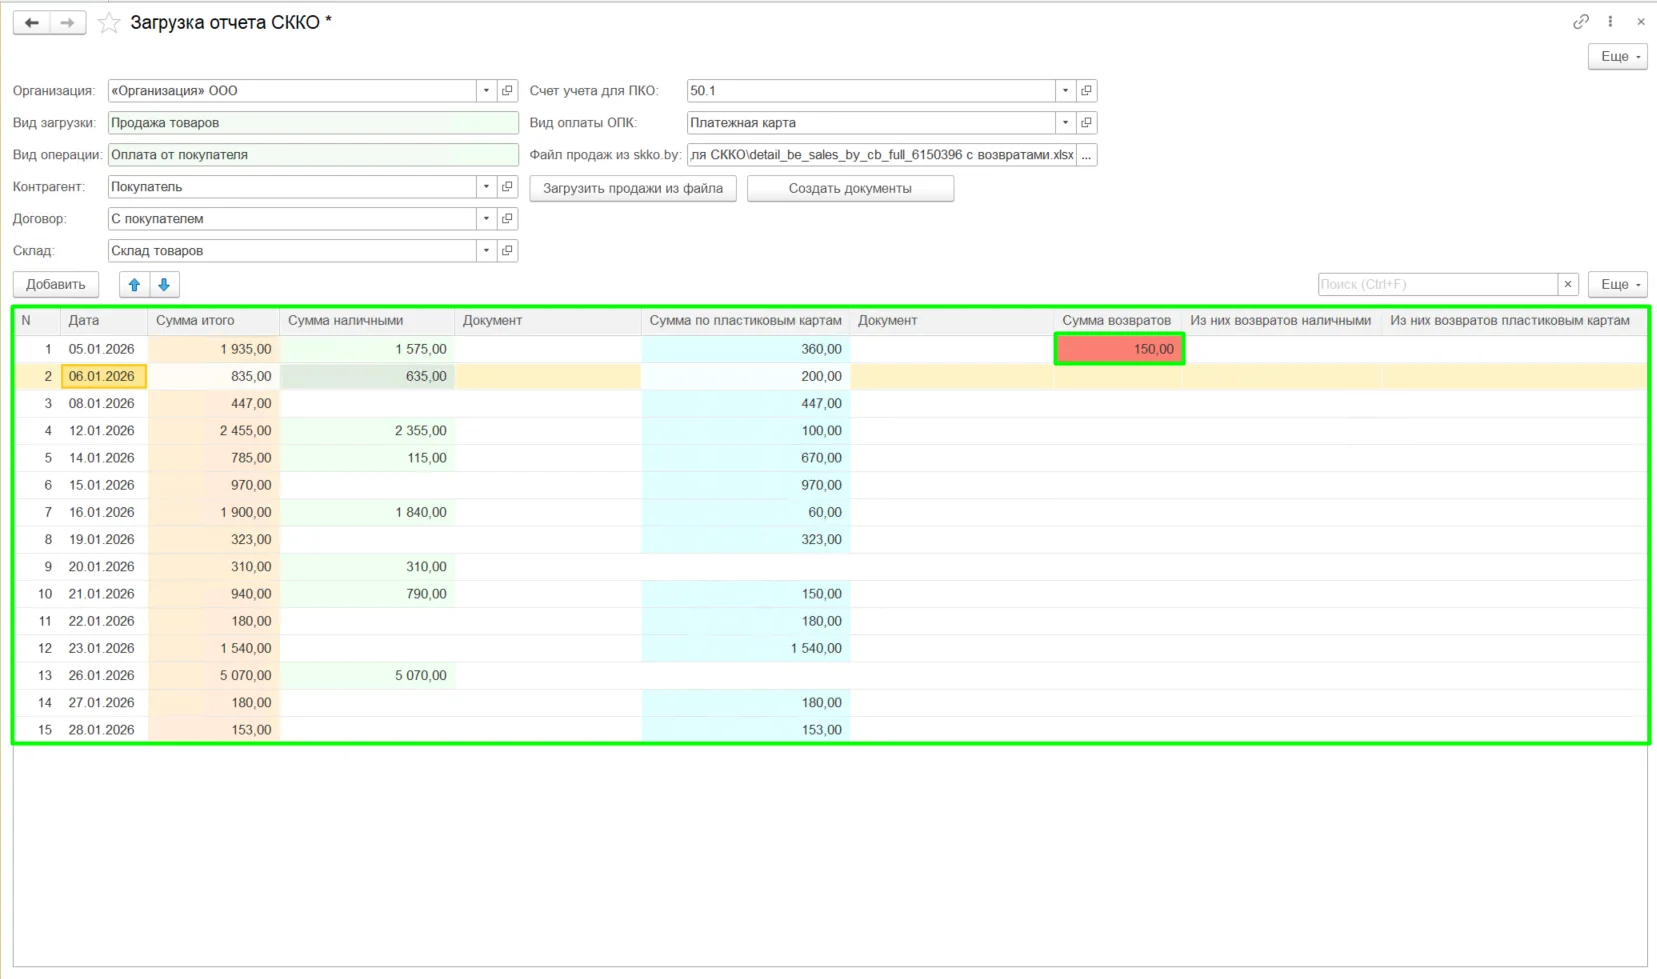This screenshot has width=1657, height=979.
Task: Open the table's Еще menu near search
Action: pos(1617,284)
